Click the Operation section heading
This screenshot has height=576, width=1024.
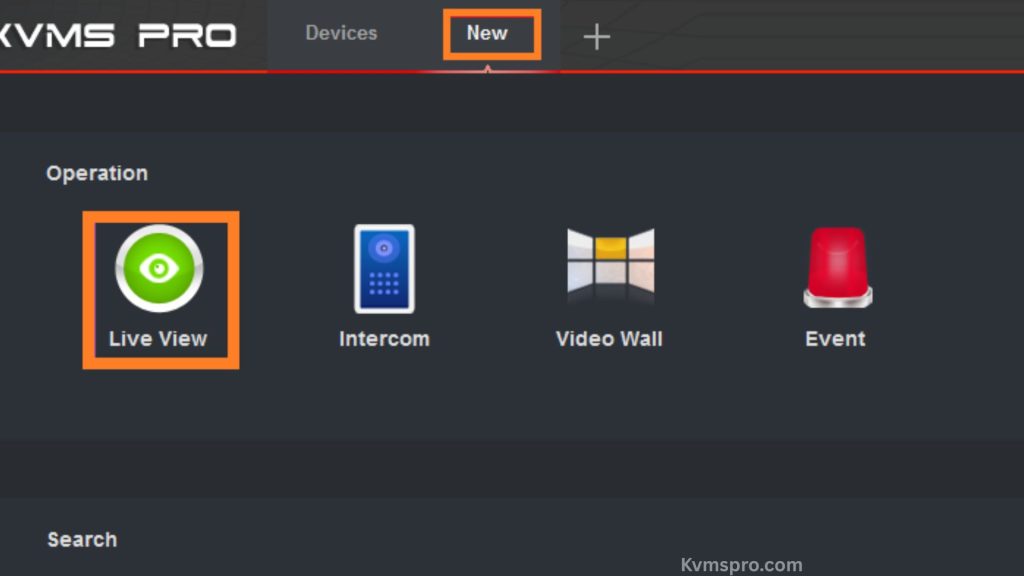97,172
